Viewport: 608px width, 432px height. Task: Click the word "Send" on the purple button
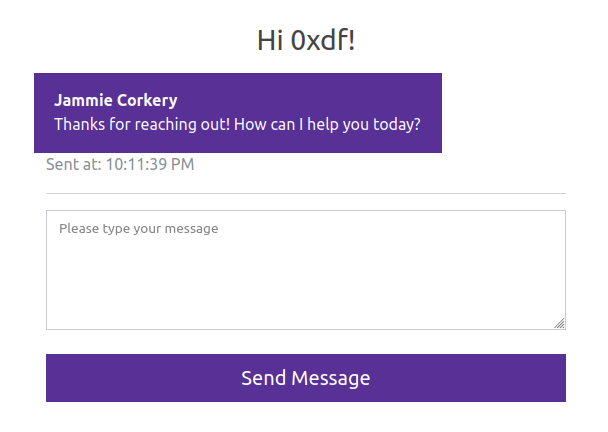tap(264, 378)
